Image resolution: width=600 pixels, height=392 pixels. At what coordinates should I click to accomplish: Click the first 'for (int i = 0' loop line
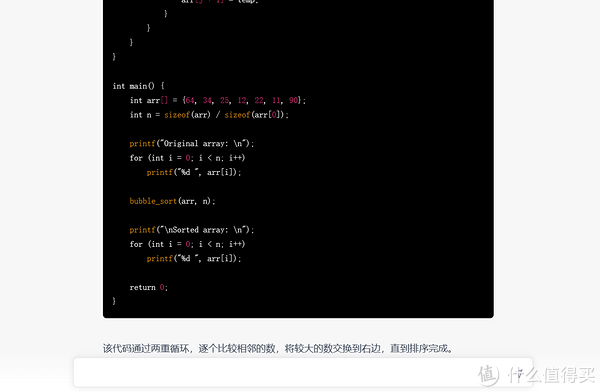click(187, 158)
